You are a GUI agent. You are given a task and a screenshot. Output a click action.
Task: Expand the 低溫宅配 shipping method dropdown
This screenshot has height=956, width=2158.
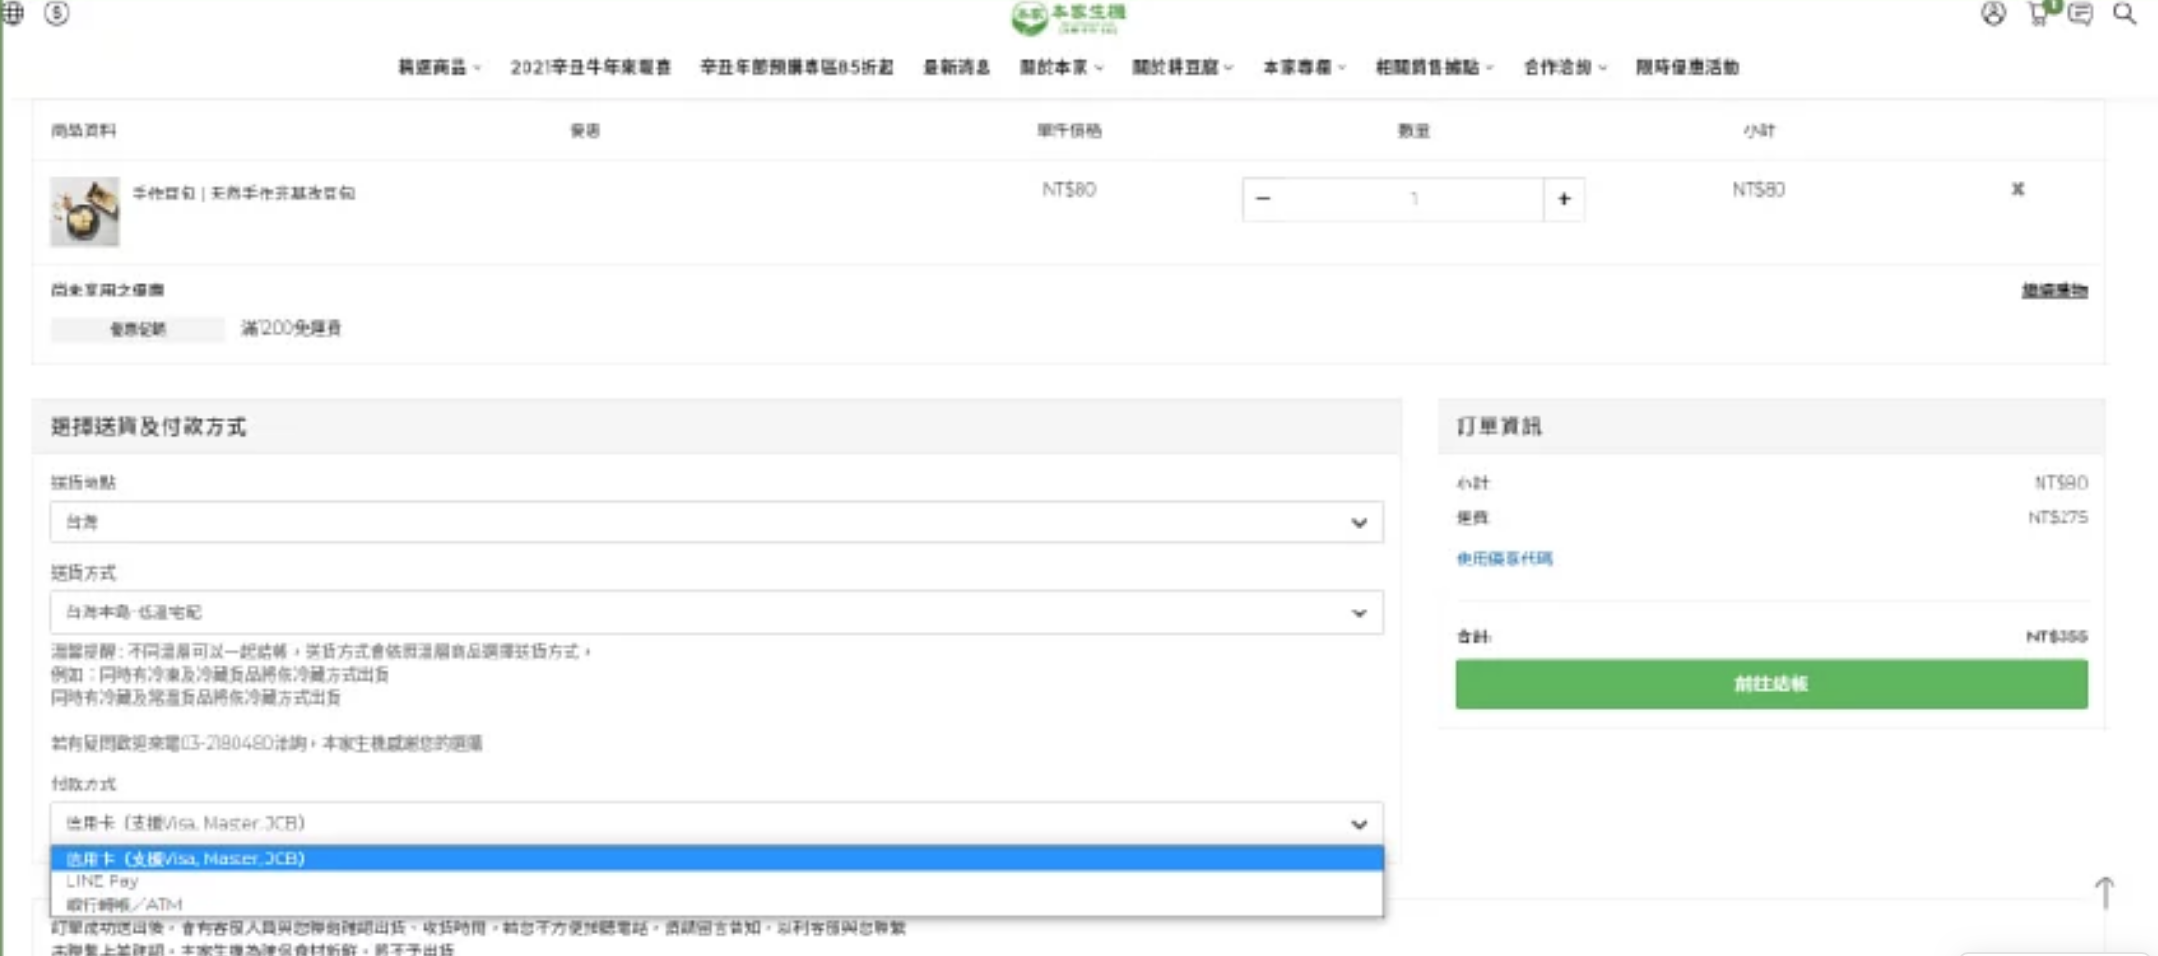tap(716, 612)
